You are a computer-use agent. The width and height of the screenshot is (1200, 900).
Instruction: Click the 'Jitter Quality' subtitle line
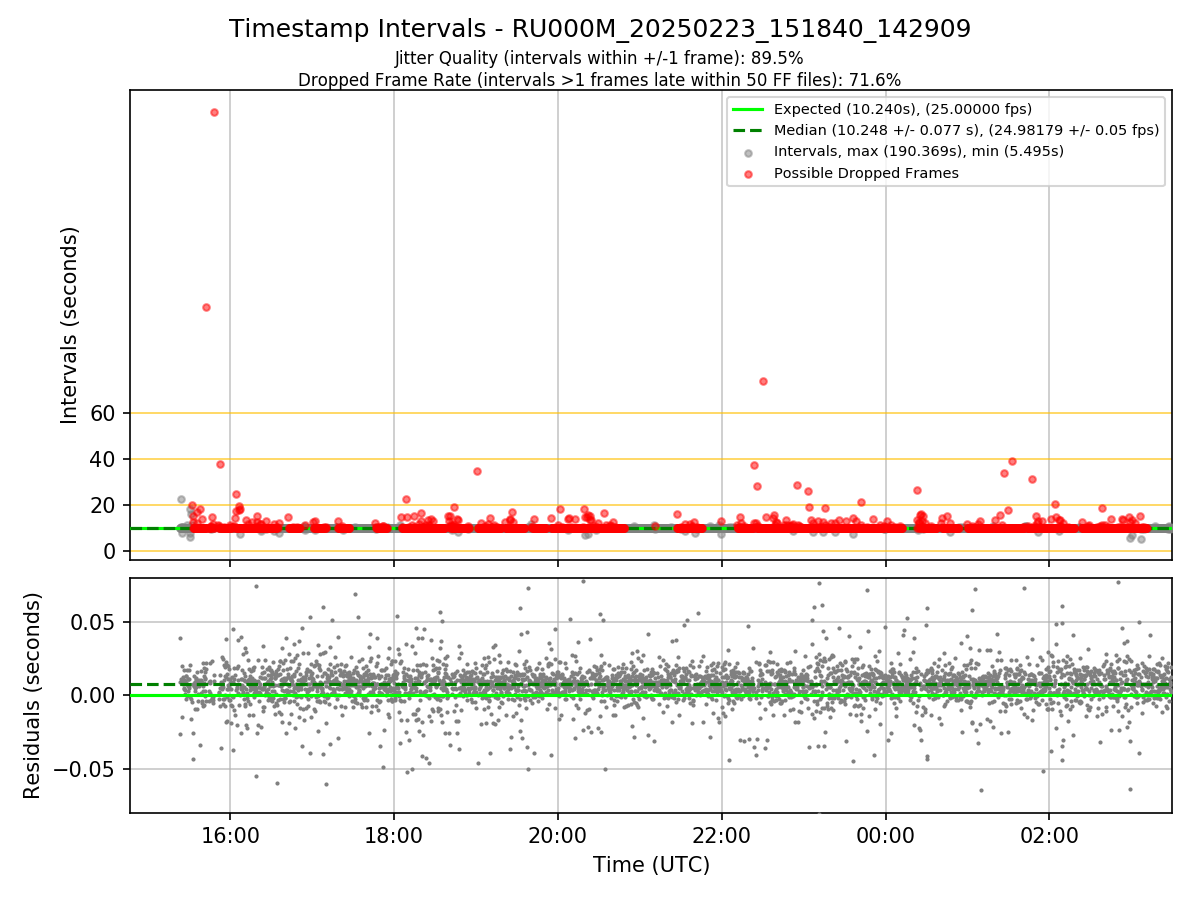(599, 58)
